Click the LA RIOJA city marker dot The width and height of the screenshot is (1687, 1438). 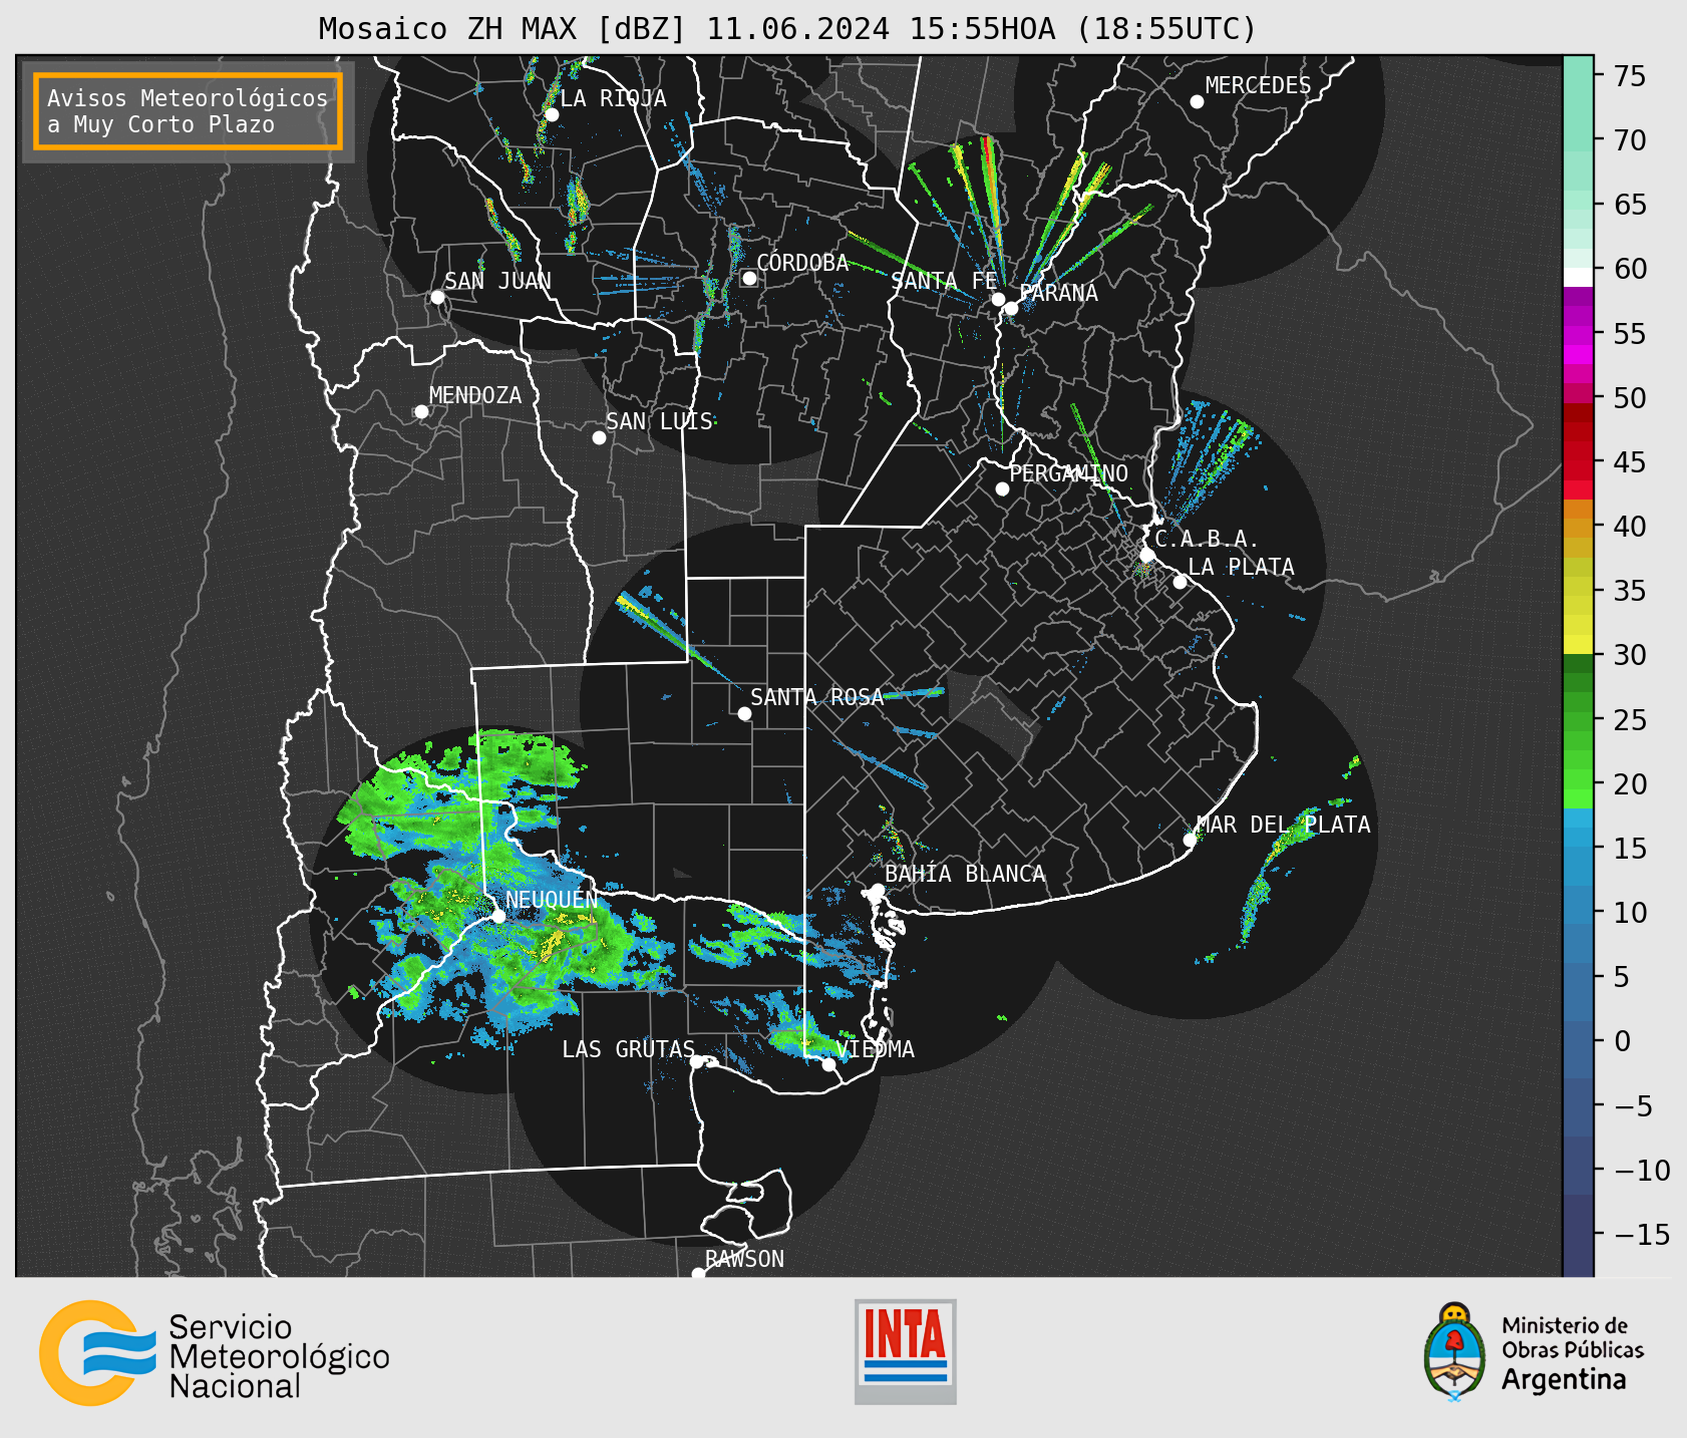[551, 115]
